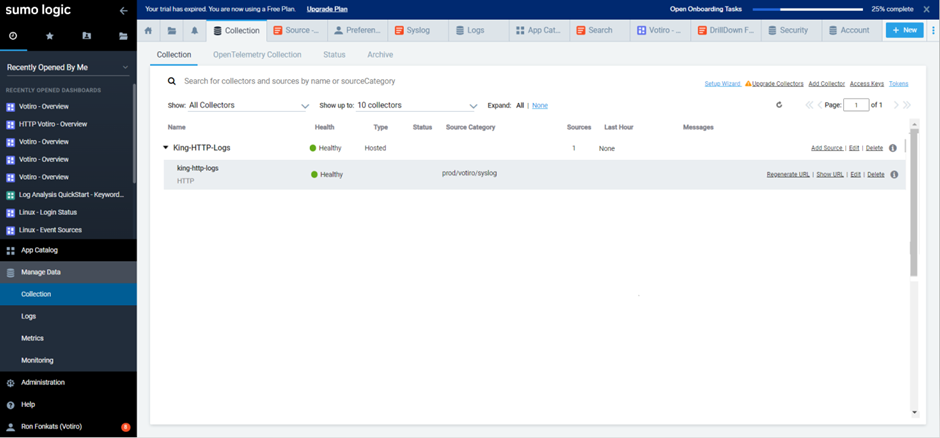Collapse the sidebar with the back arrow
Viewport: 940px width, 438px height.
click(x=123, y=10)
